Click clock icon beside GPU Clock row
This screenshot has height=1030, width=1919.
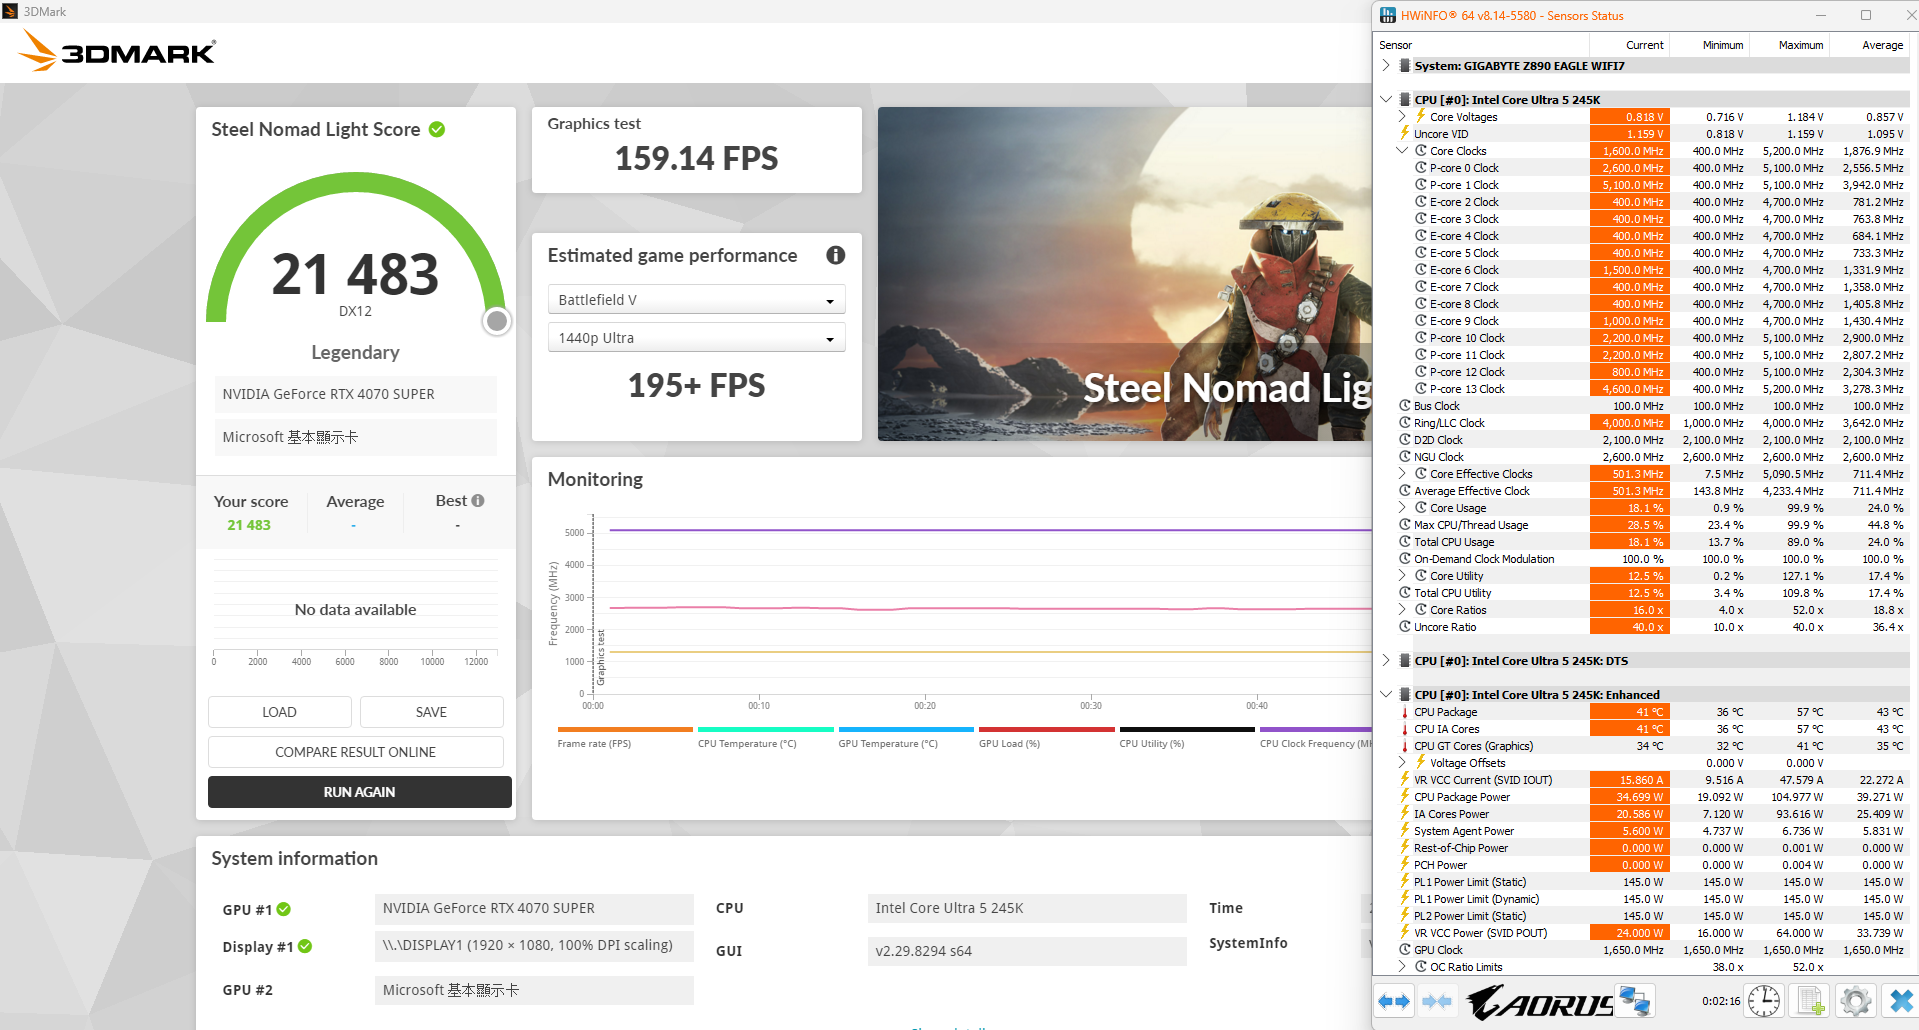[x=1404, y=950]
